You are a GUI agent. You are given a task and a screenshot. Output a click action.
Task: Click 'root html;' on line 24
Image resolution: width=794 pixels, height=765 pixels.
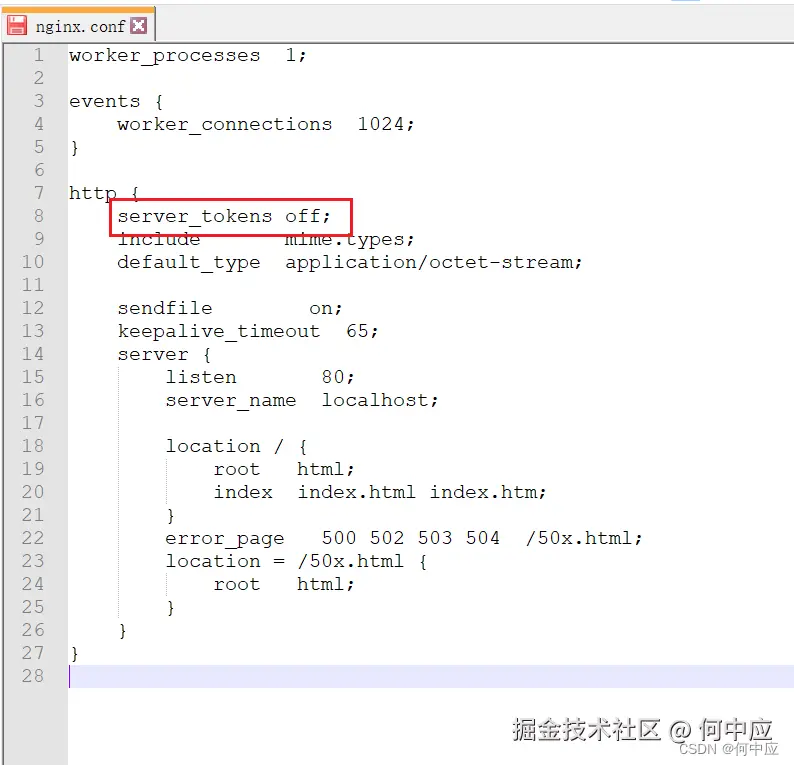tap(284, 584)
